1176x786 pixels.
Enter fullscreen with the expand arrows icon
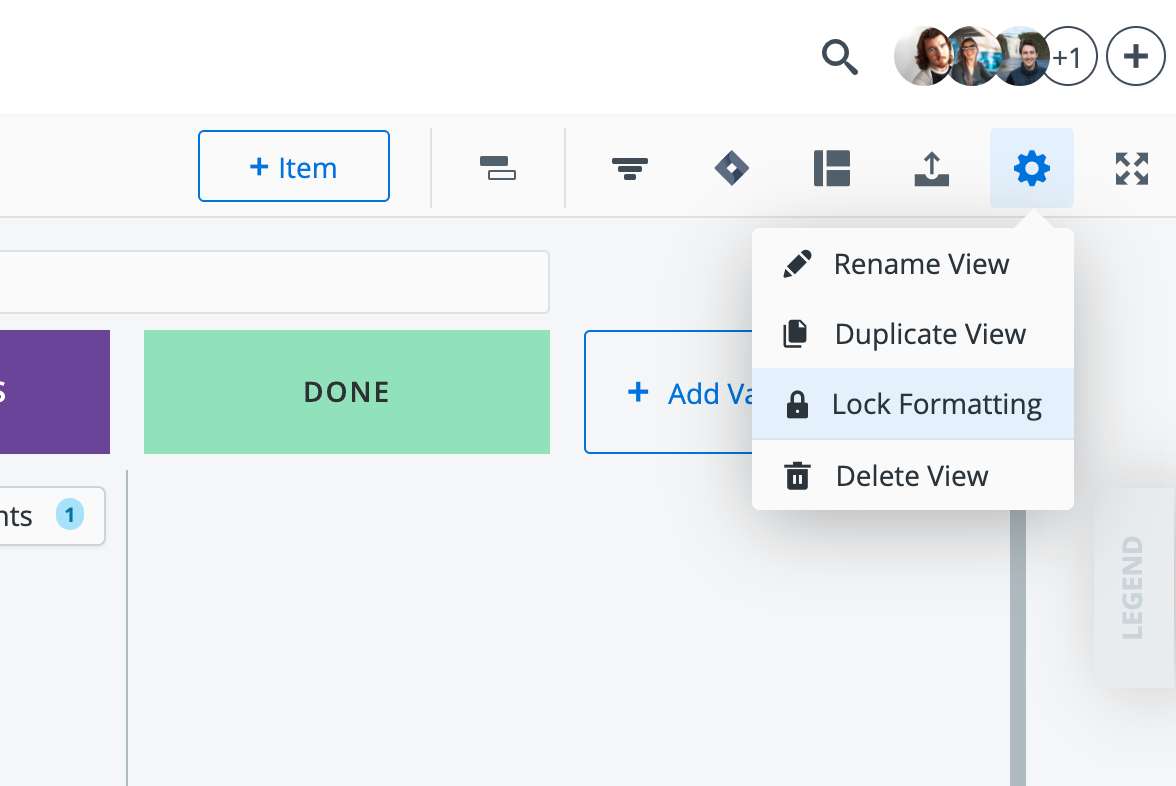pos(1132,168)
